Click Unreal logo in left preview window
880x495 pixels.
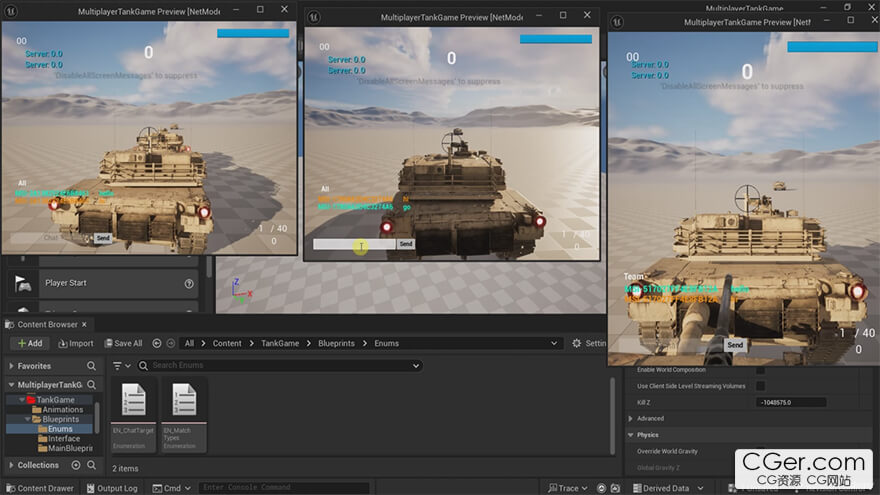click(11, 11)
